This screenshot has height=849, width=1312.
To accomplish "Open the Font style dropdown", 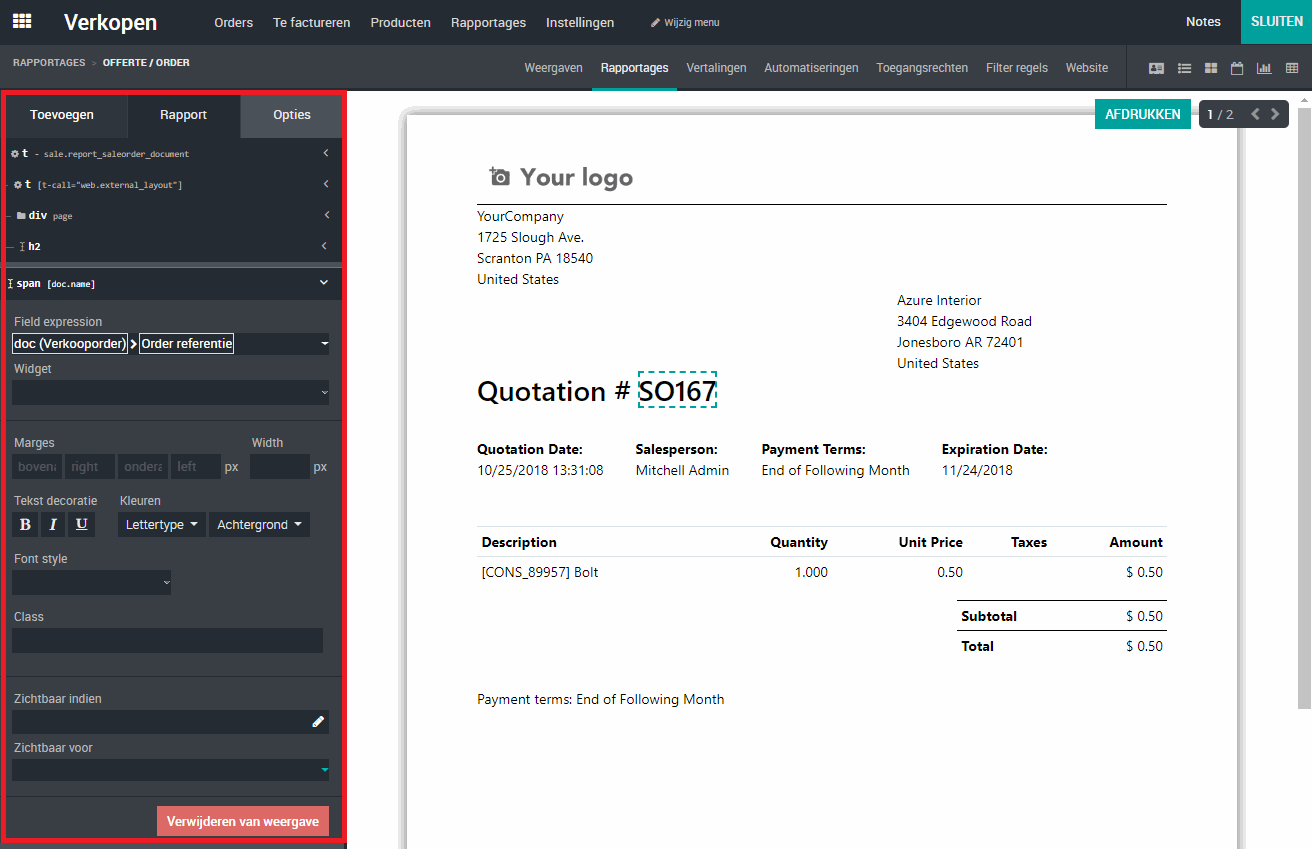I will 91,581.
